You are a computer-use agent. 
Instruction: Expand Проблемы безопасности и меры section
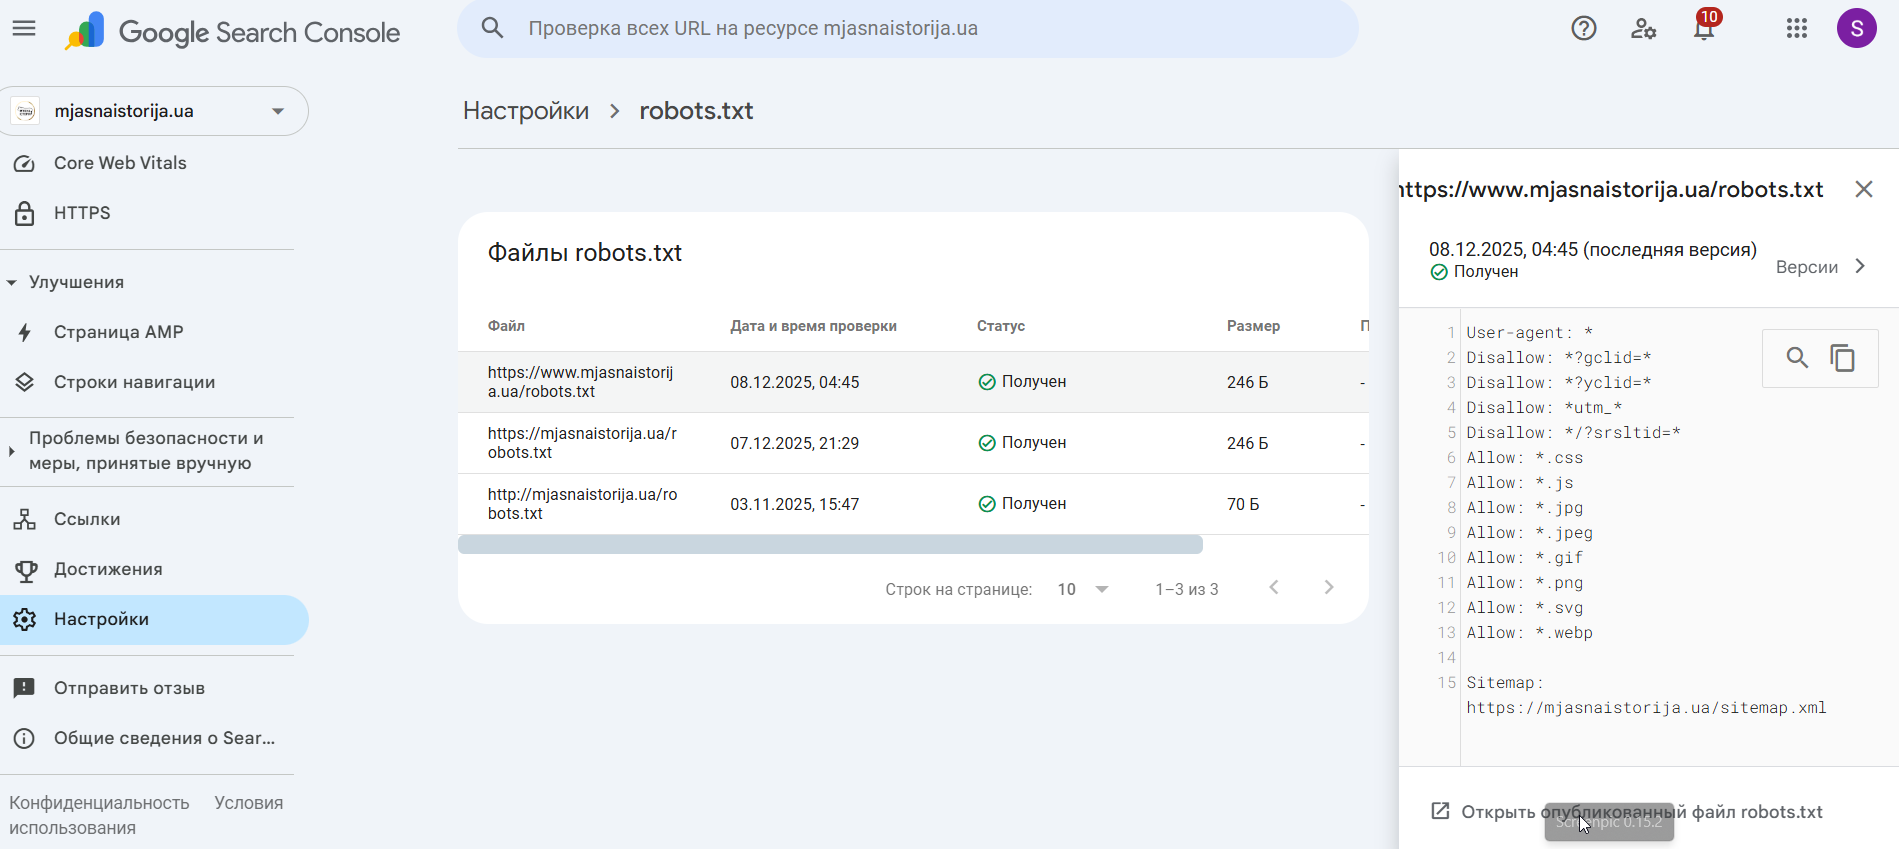pyautogui.click(x=11, y=451)
